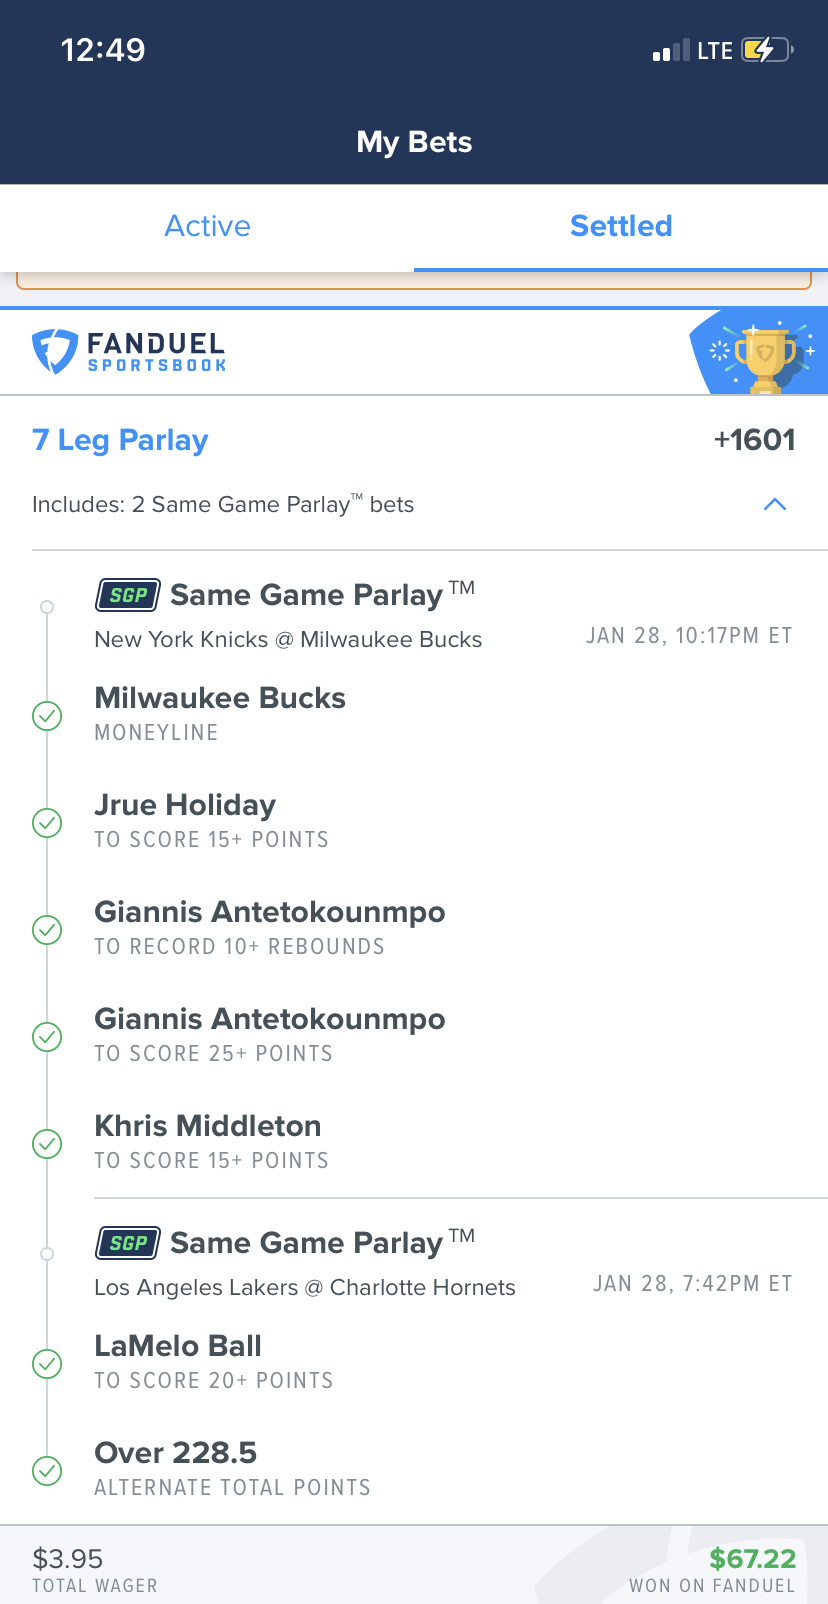Click the FanDuel shield logo
The height and width of the screenshot is (1604, 828).
point(52,348)
